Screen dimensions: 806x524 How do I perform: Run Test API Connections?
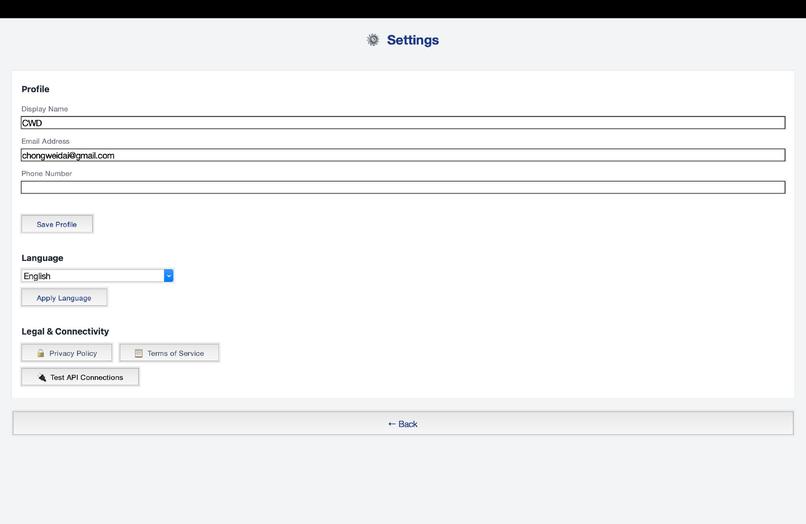[x=80, y=377]
